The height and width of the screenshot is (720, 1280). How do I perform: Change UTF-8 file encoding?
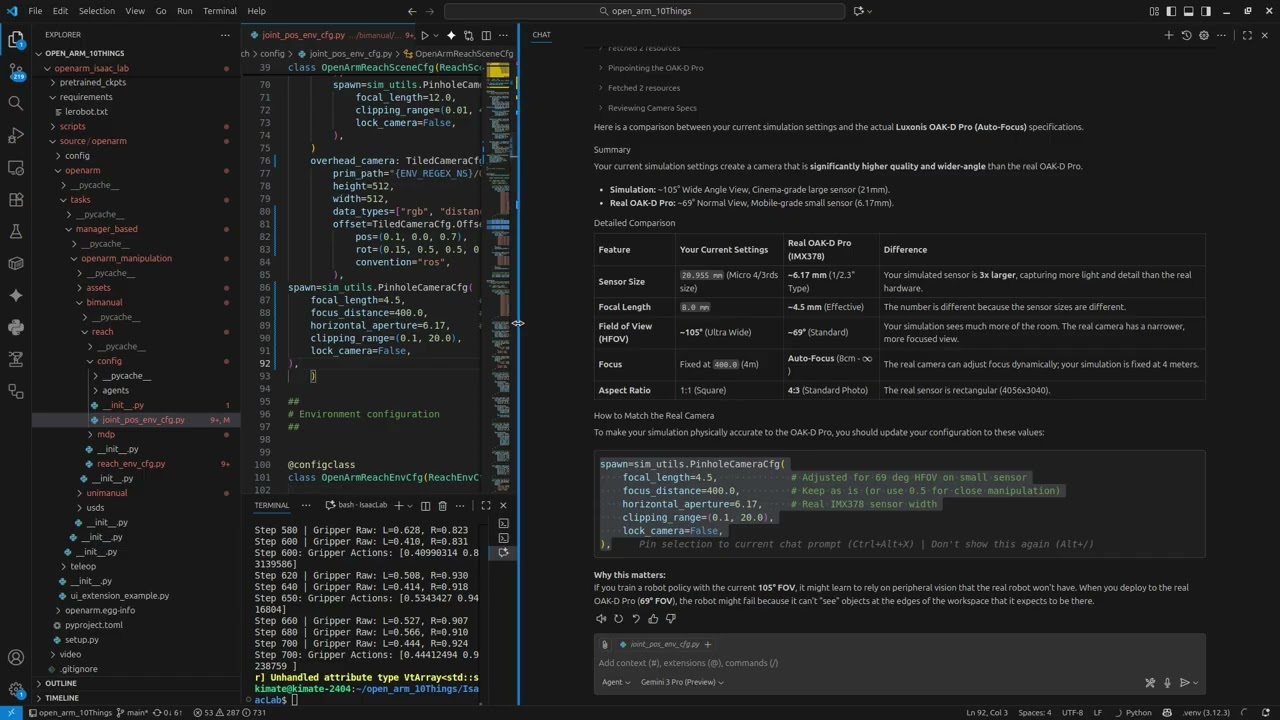[x=1072, y=713]
